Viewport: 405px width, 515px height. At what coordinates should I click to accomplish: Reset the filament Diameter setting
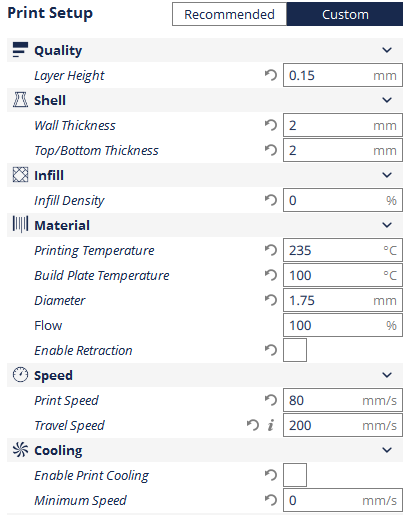click(x=271, y=300)
